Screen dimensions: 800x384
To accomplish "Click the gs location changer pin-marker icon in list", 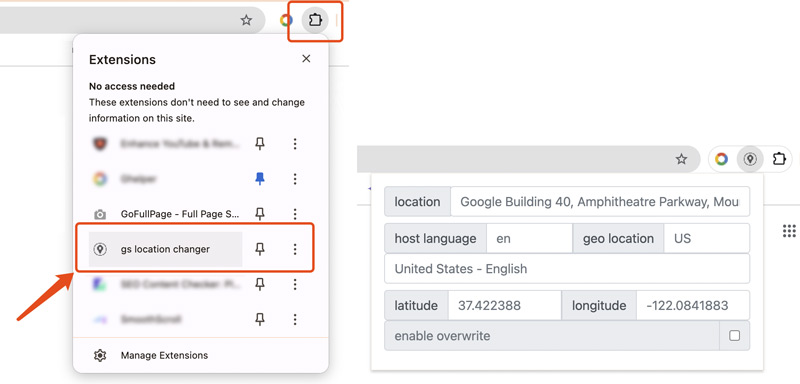I will point(100,249).
